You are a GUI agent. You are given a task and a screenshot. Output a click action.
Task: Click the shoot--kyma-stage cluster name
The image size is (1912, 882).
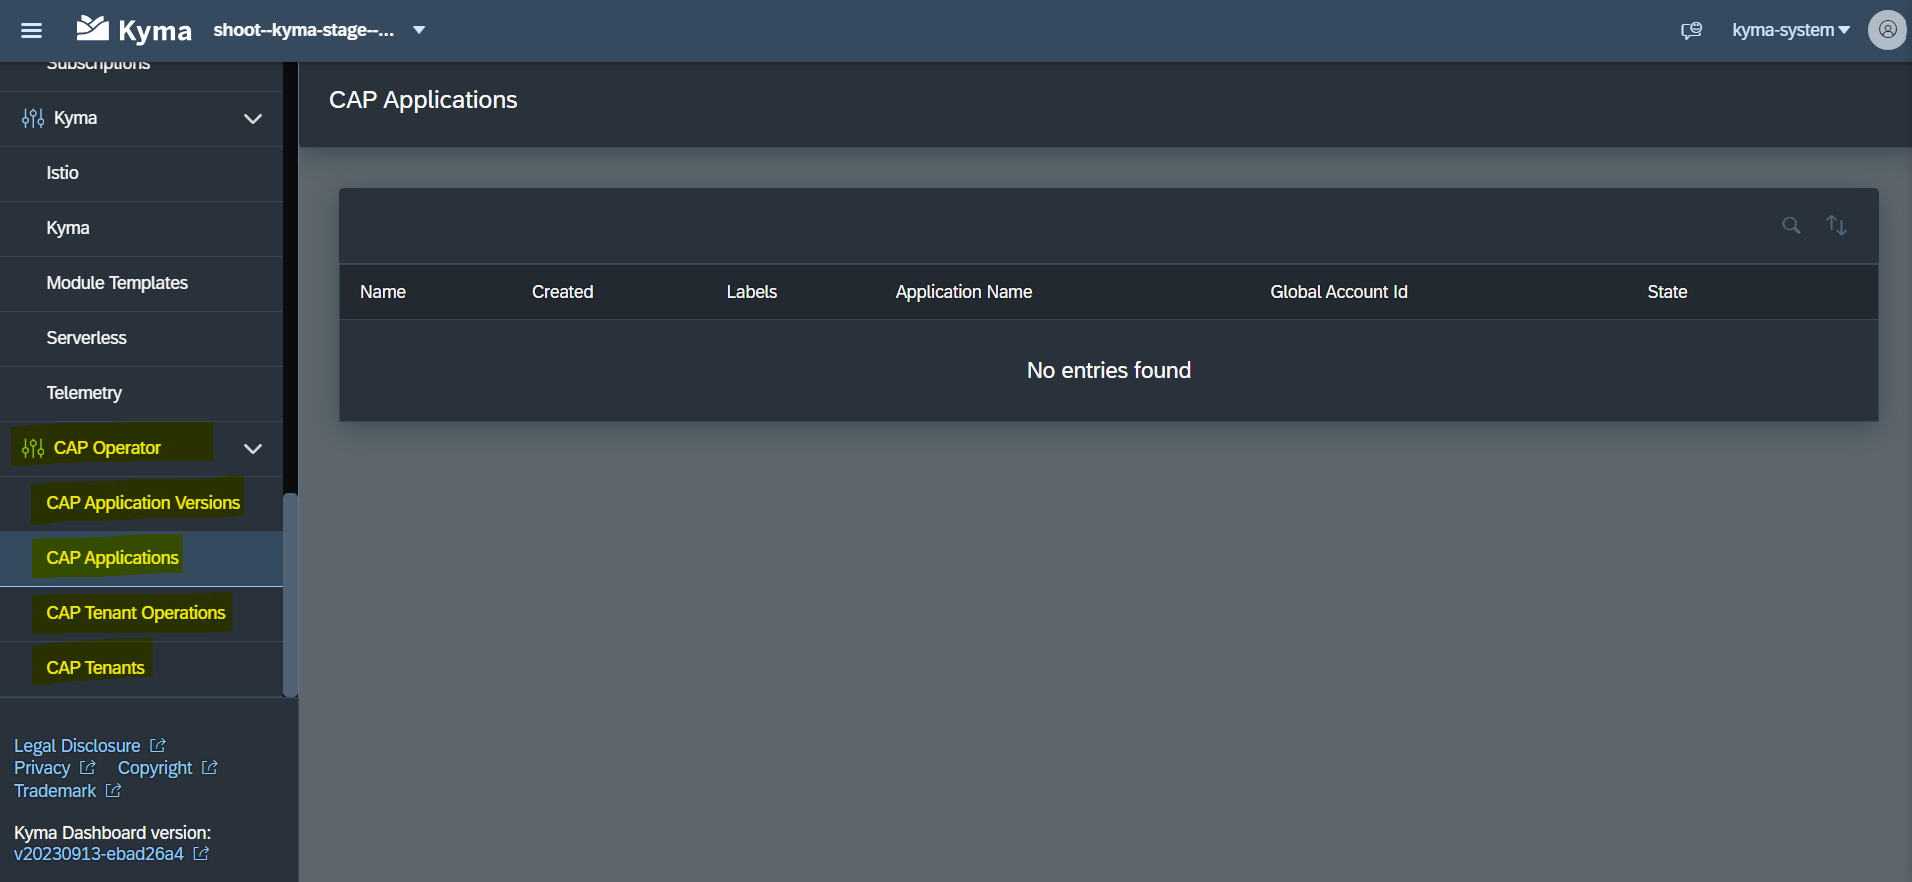point(303,30)
